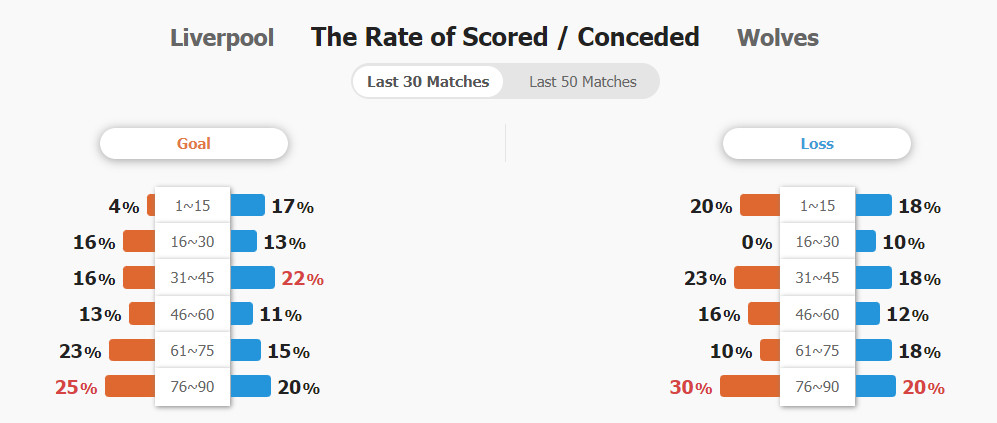This screenshot has height=423, width=997.
Task: Click Liverpool's orange 25% goal bar
Action: pyautogui.click(x=130, y=386)
